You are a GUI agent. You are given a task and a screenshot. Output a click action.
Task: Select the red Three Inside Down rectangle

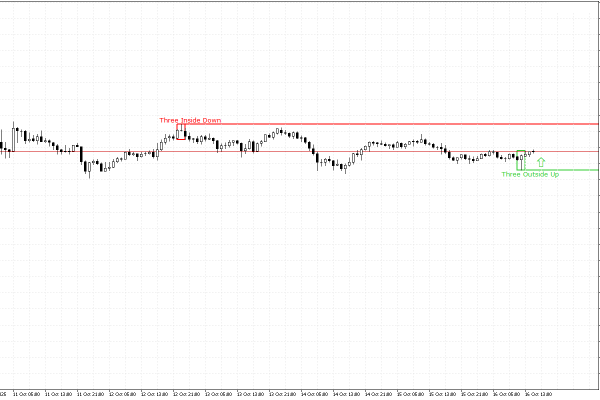pos(181,131)
